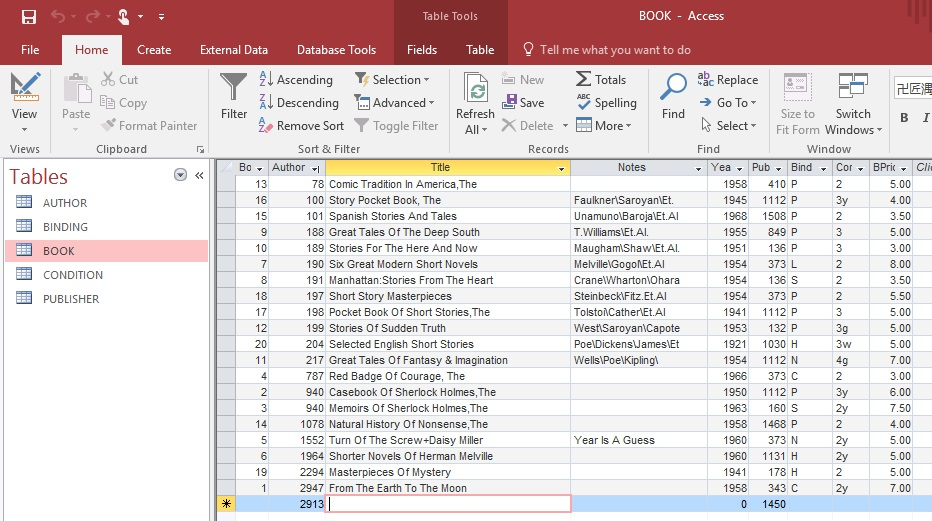This screenshot has width=932, height=521.
Task: Open the Delete dropdown arrow
Action: tap(565, 126)
